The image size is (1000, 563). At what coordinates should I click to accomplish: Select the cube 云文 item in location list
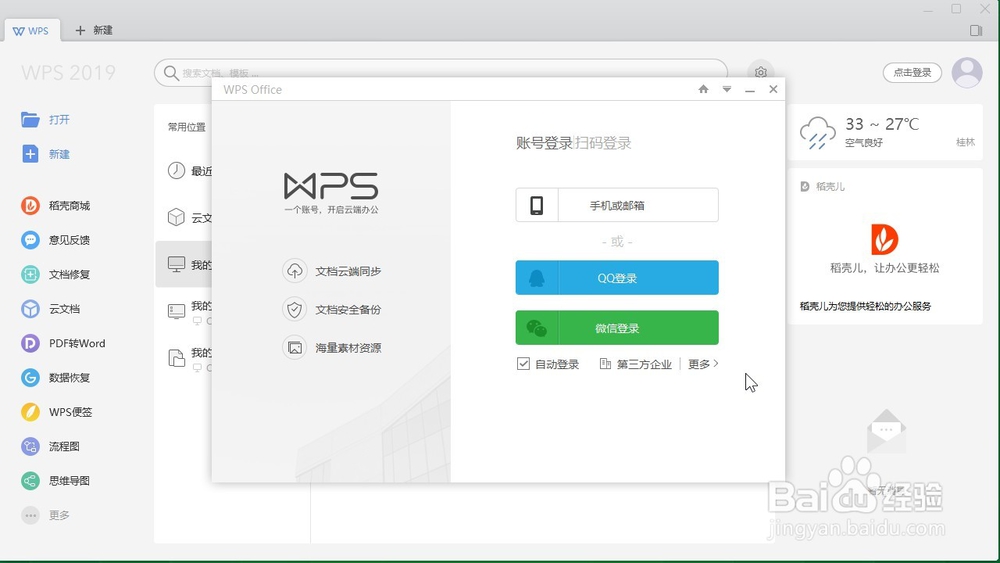pyautogui.click(x=184, y=217)
